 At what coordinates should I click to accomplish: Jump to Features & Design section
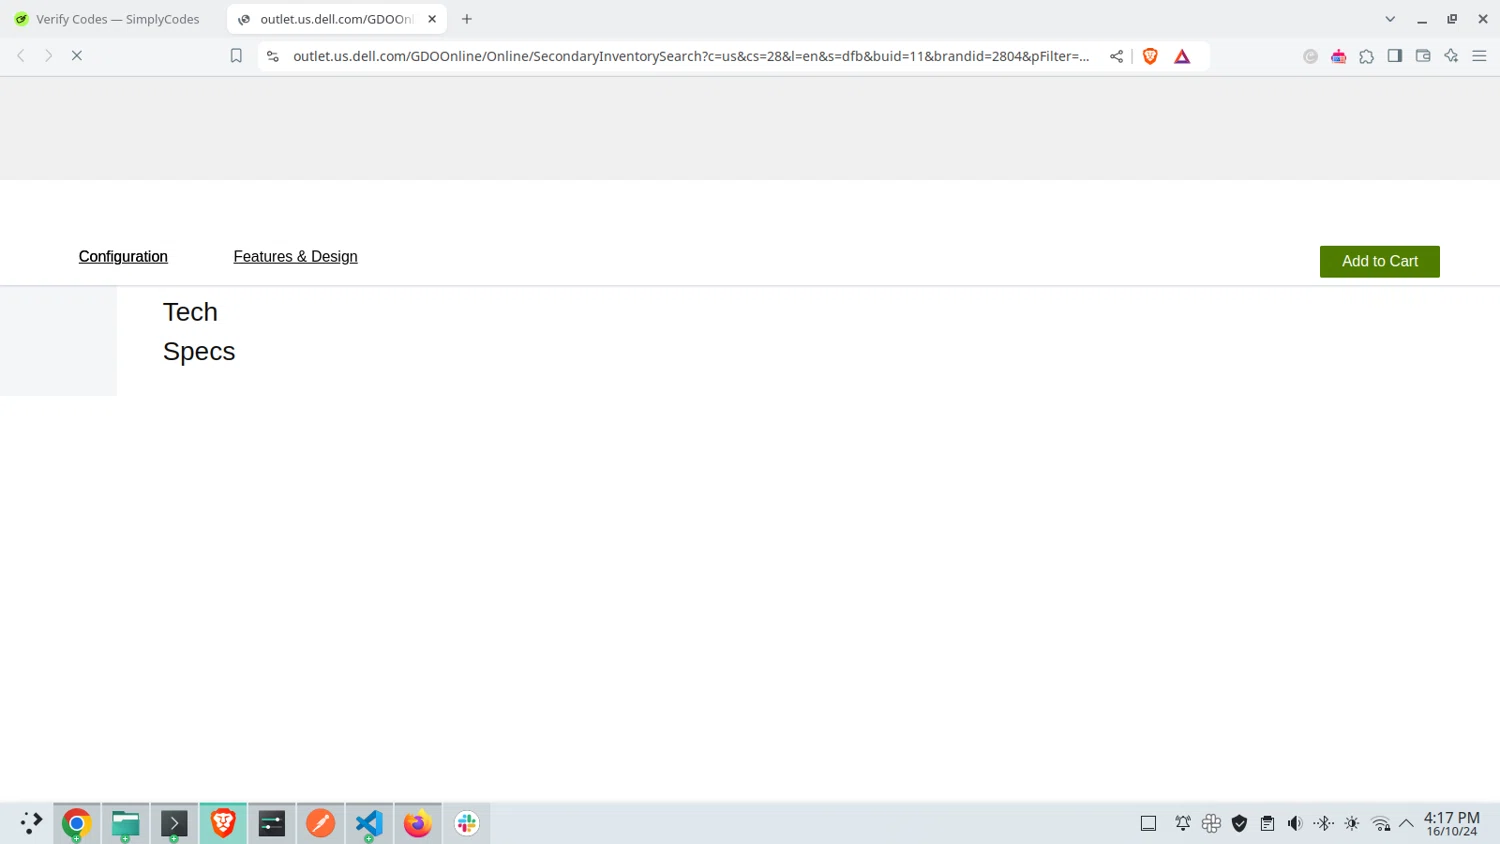pos(295,257)
